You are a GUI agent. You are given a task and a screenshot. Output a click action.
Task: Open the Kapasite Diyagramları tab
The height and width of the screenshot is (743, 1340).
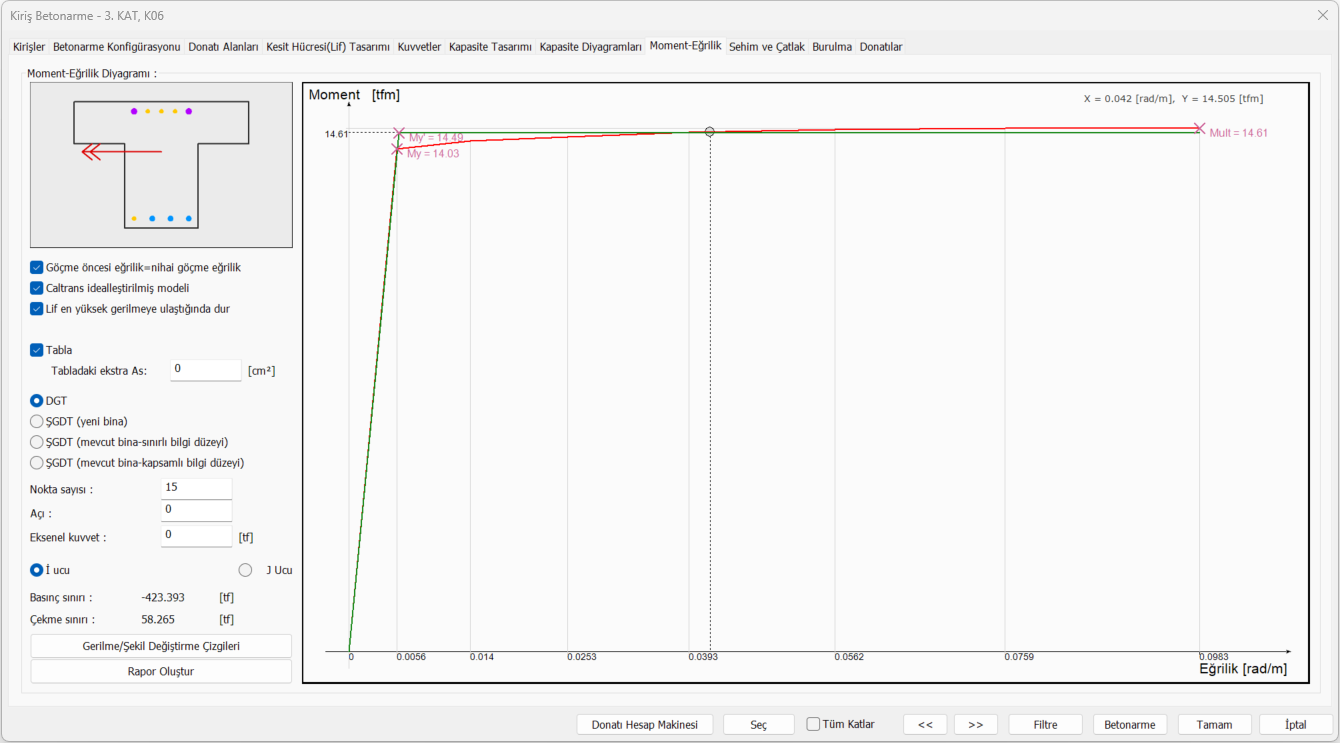click(x=590, y=47)
